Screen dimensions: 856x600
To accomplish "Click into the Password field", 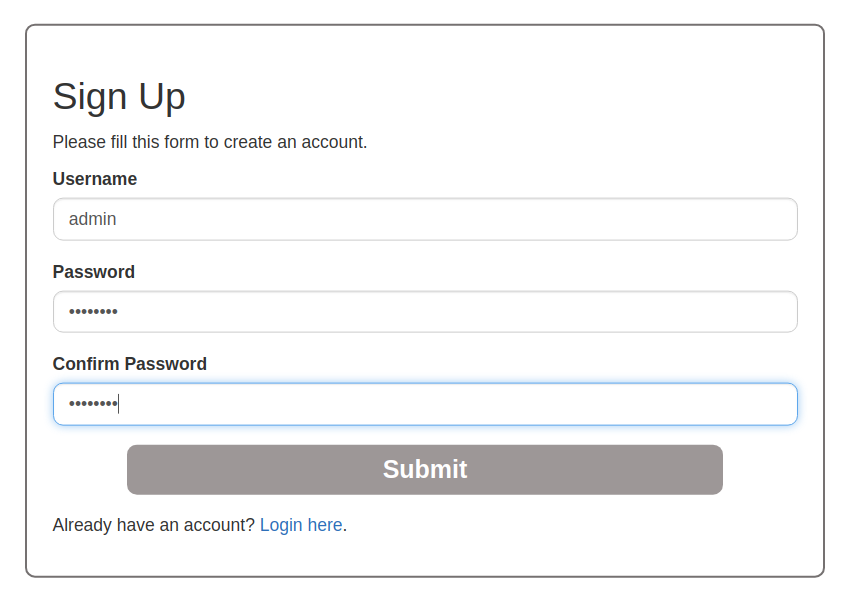I will (x=425, y=312).
